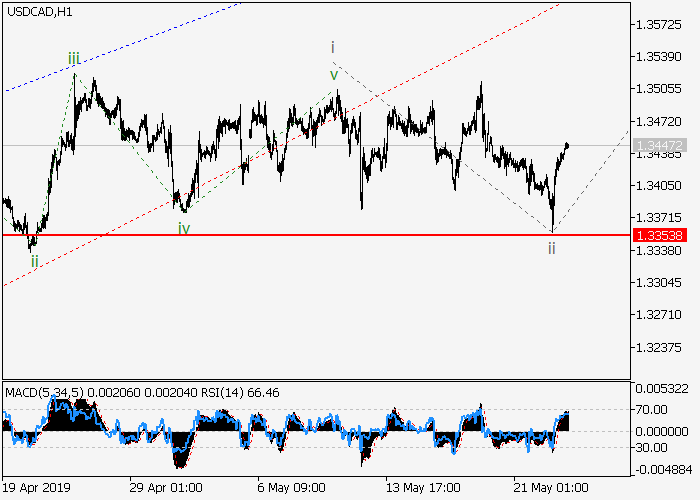
Task: Select the 6 May 09:00 time label
Action: (x=291, y=491)
